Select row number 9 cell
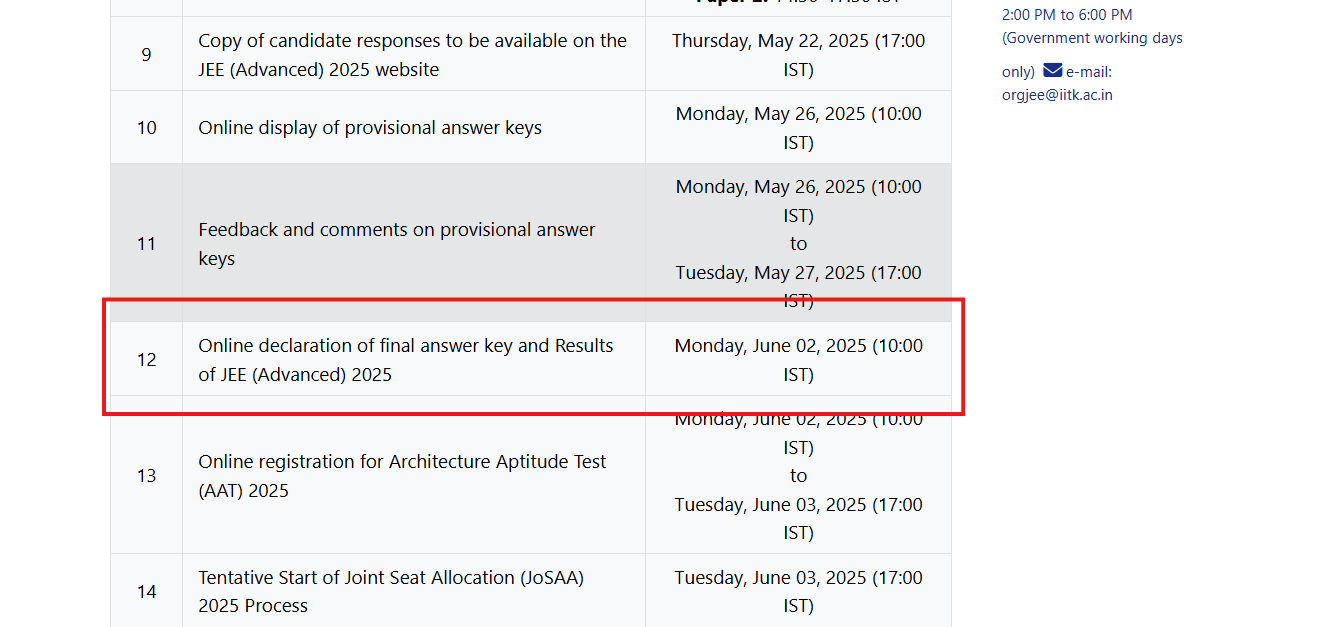 (x=147, y=54)
